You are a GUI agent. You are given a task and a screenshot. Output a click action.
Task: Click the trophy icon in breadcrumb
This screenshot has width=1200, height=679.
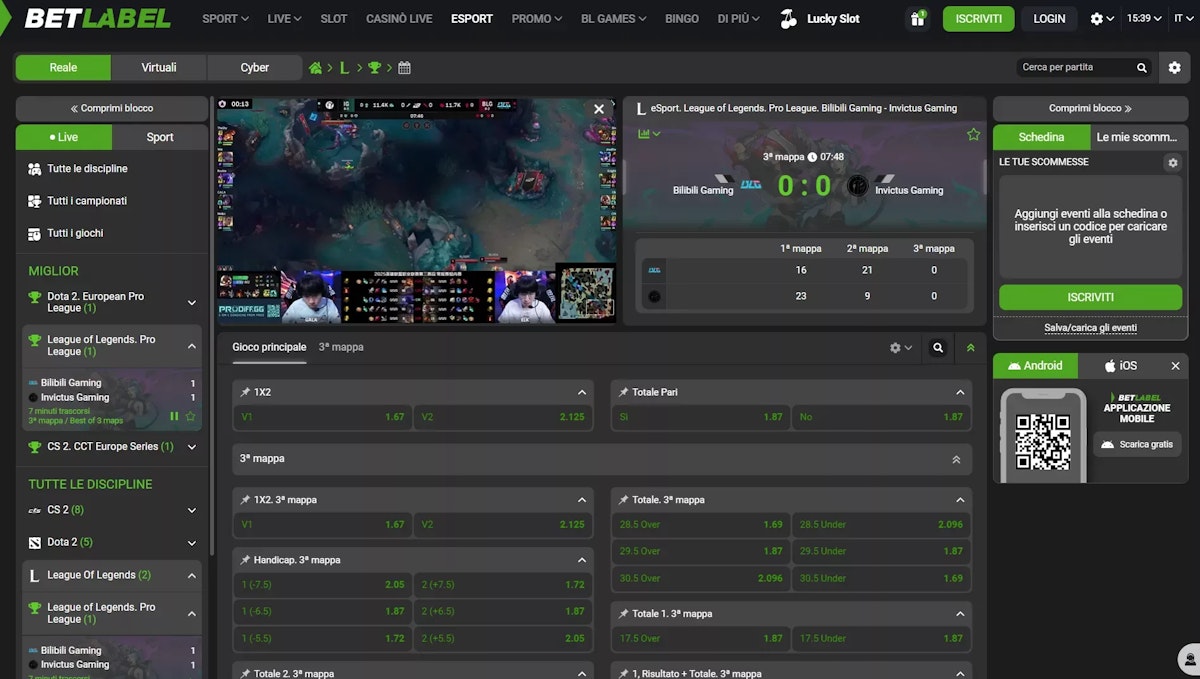(375, 68)
